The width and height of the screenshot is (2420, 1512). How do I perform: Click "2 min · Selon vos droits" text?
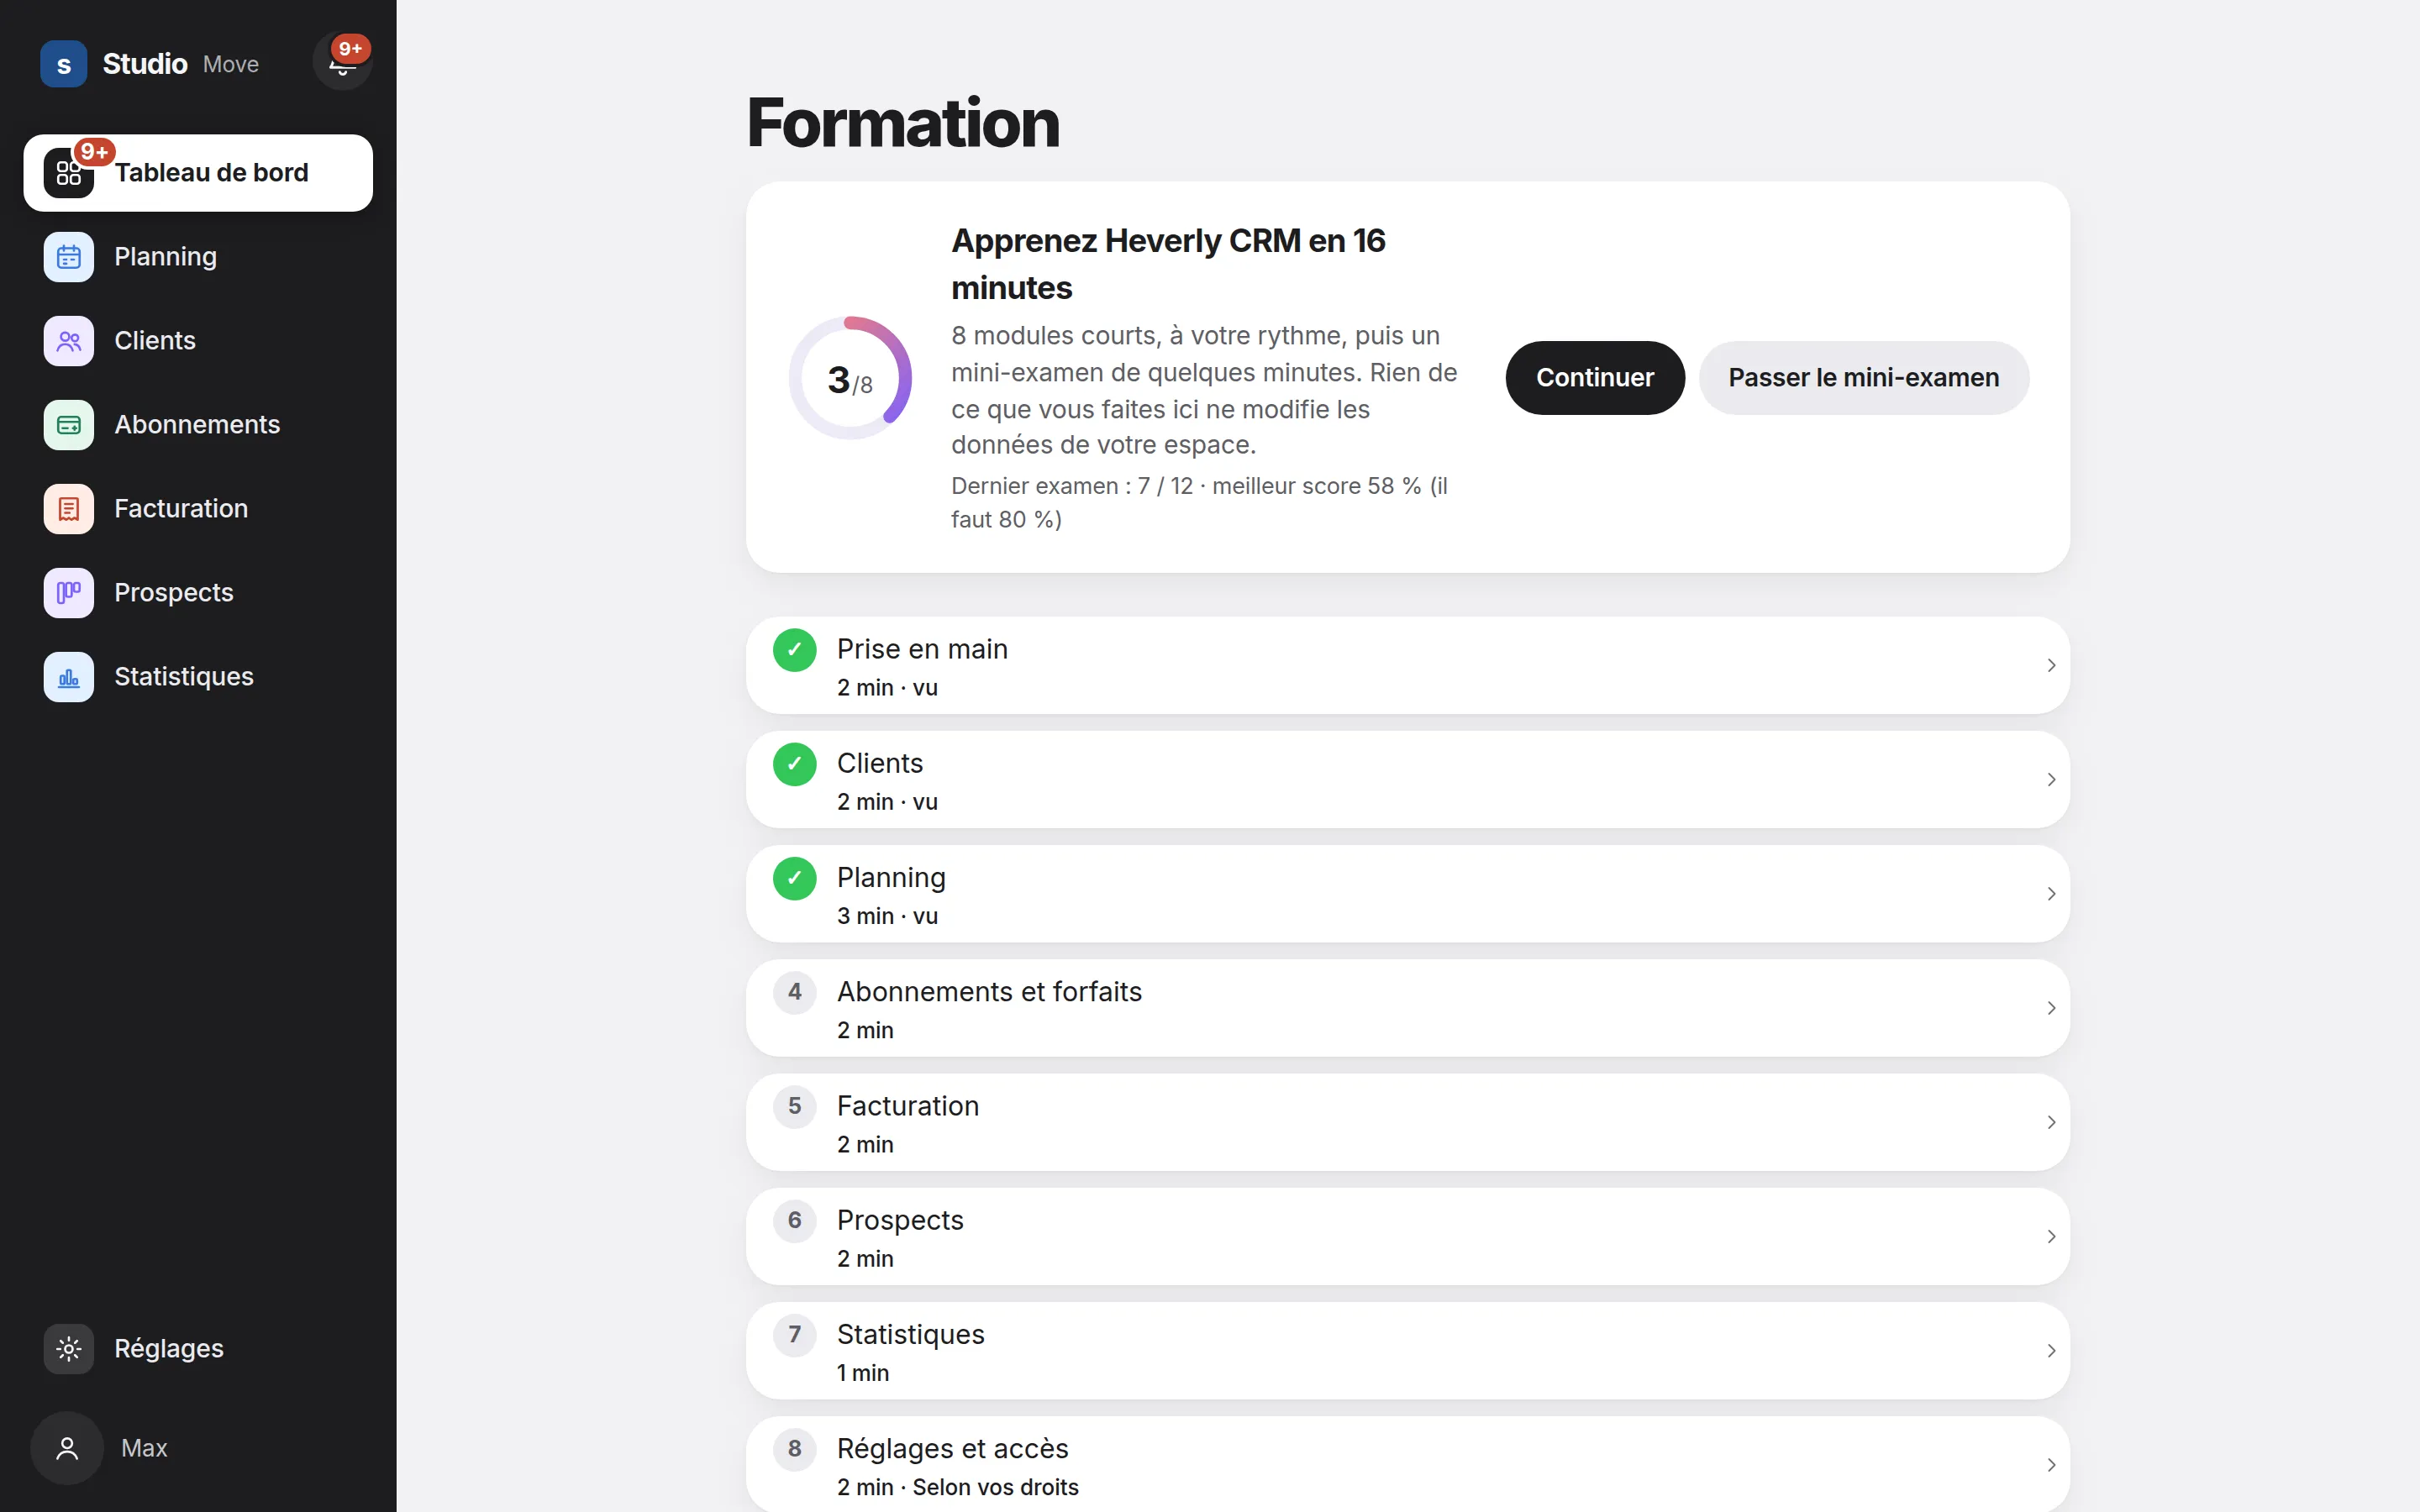pos(958,1487)
